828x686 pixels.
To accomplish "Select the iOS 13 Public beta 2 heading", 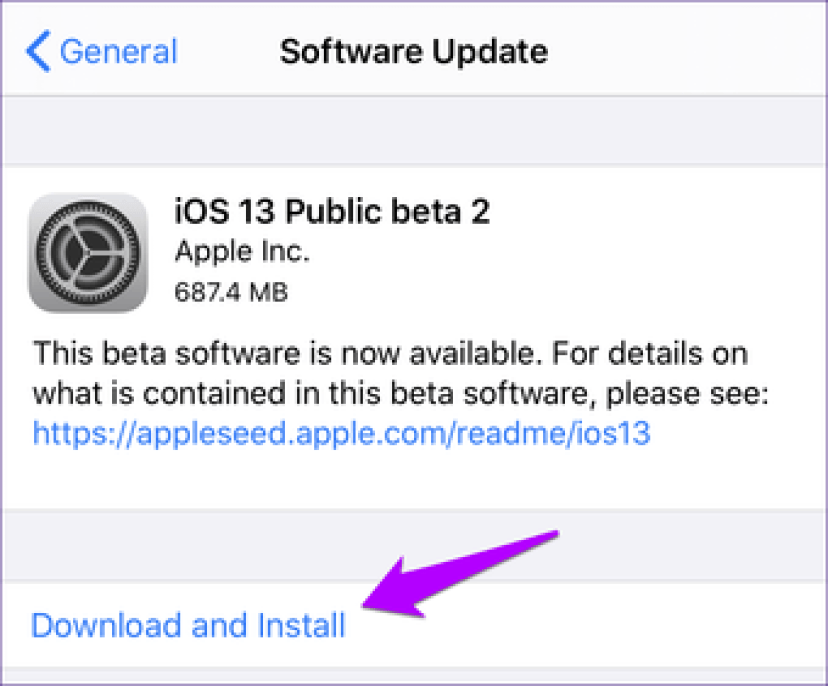I will click(333, 213).
